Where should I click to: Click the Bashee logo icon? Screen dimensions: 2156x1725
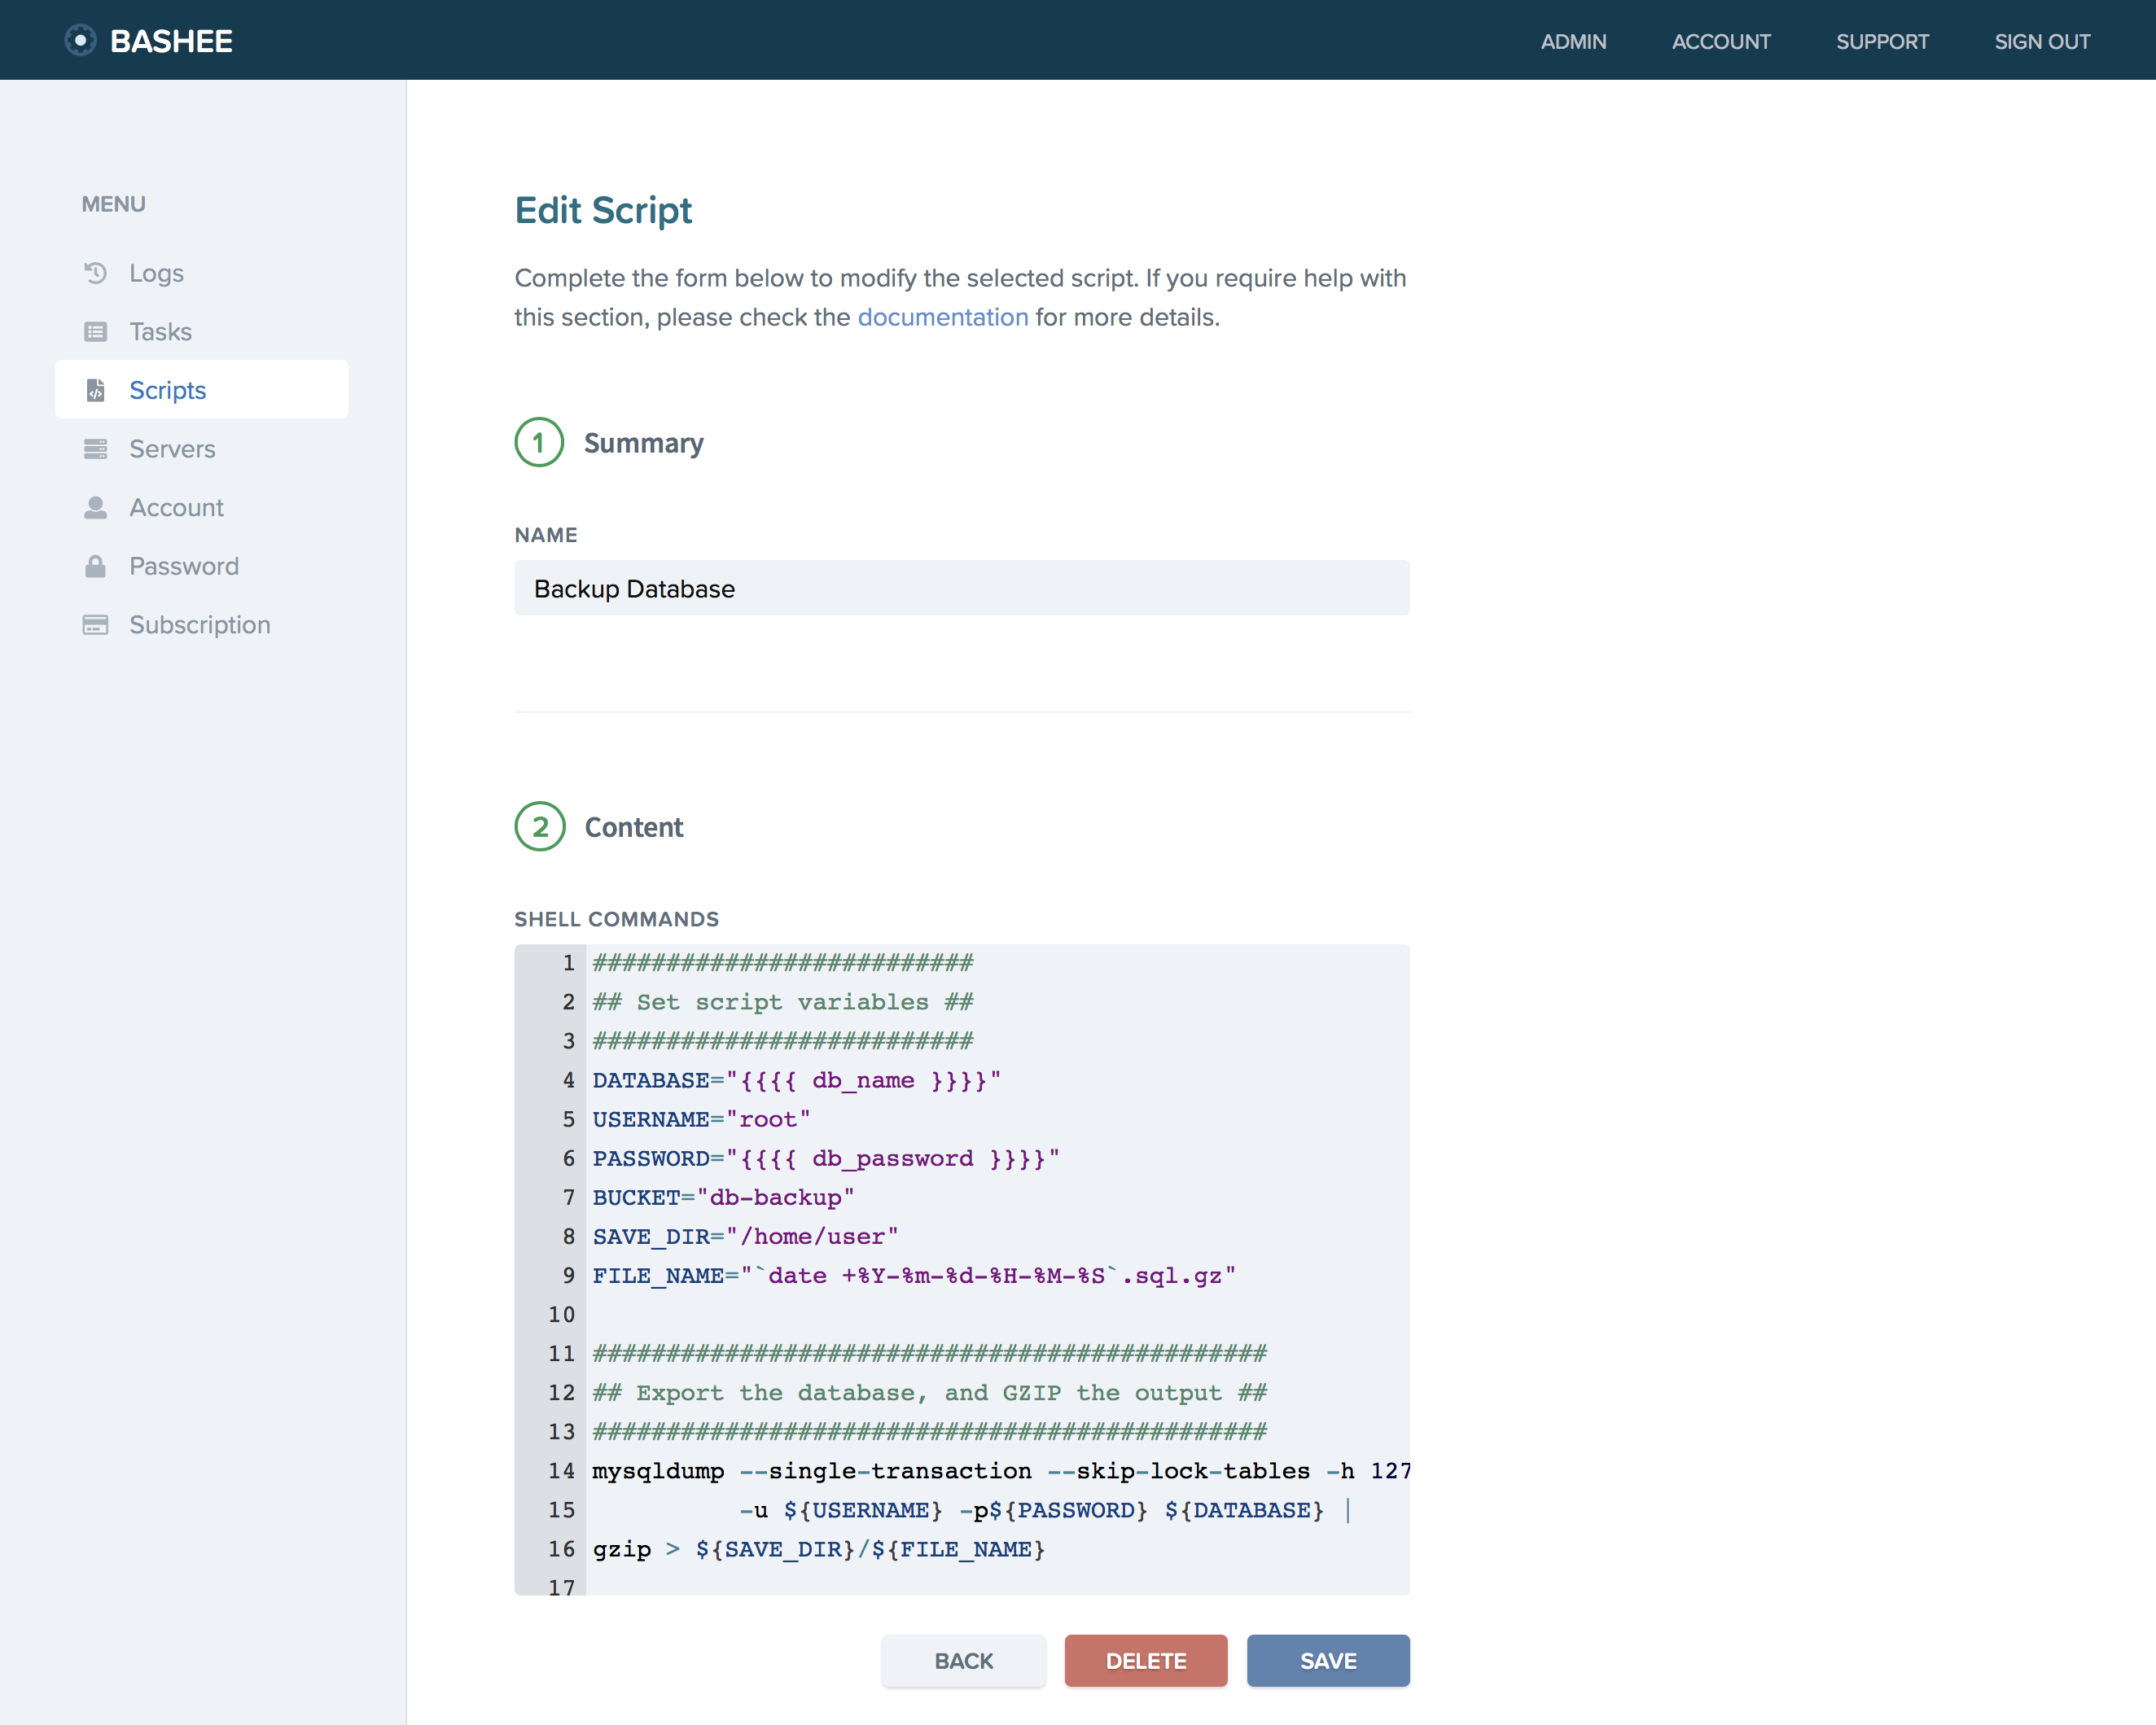(x=80, y=41)
